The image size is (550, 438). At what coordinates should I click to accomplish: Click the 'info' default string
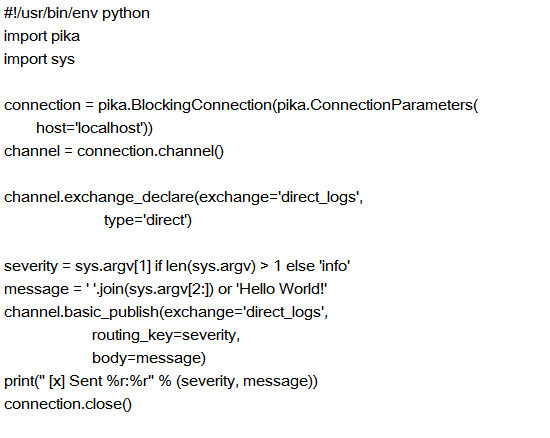point(335,266)
